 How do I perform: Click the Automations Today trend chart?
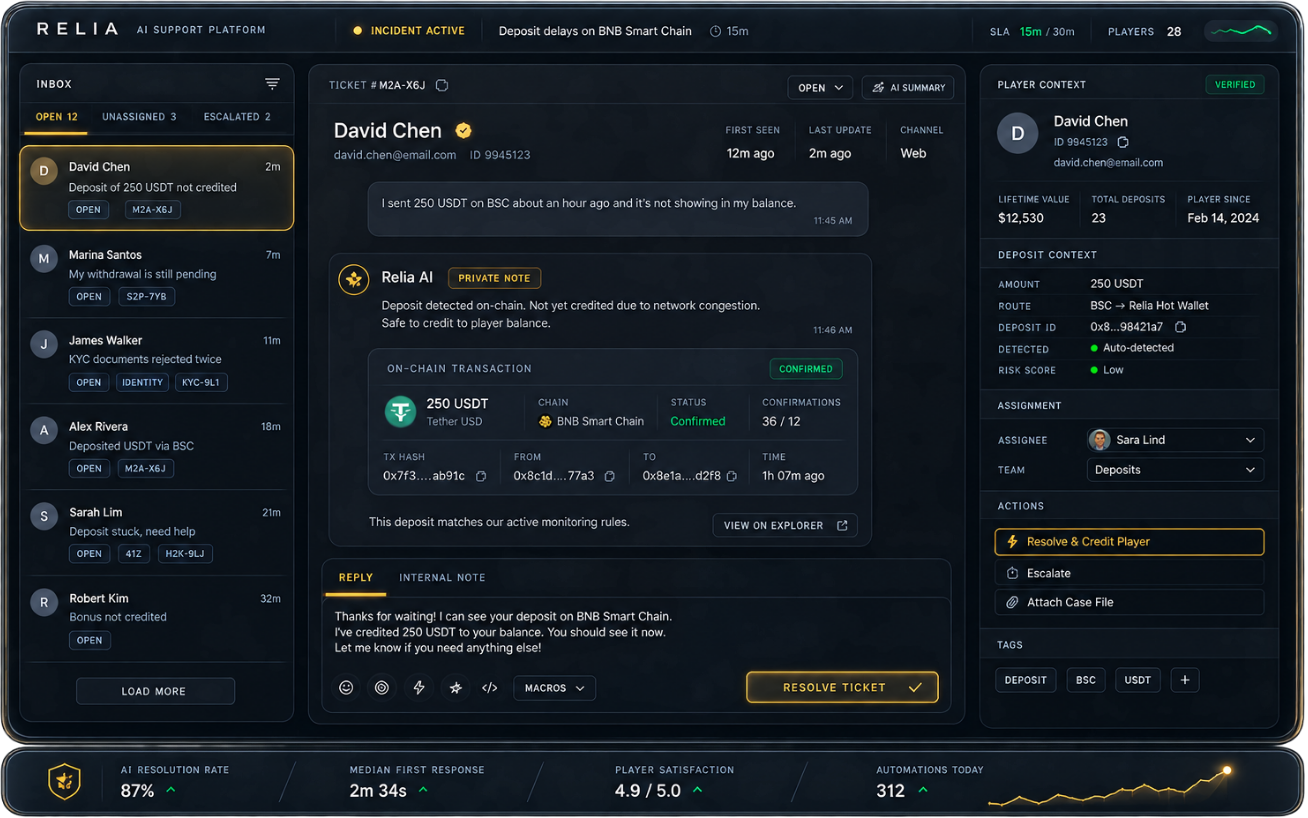(1111, 786)
